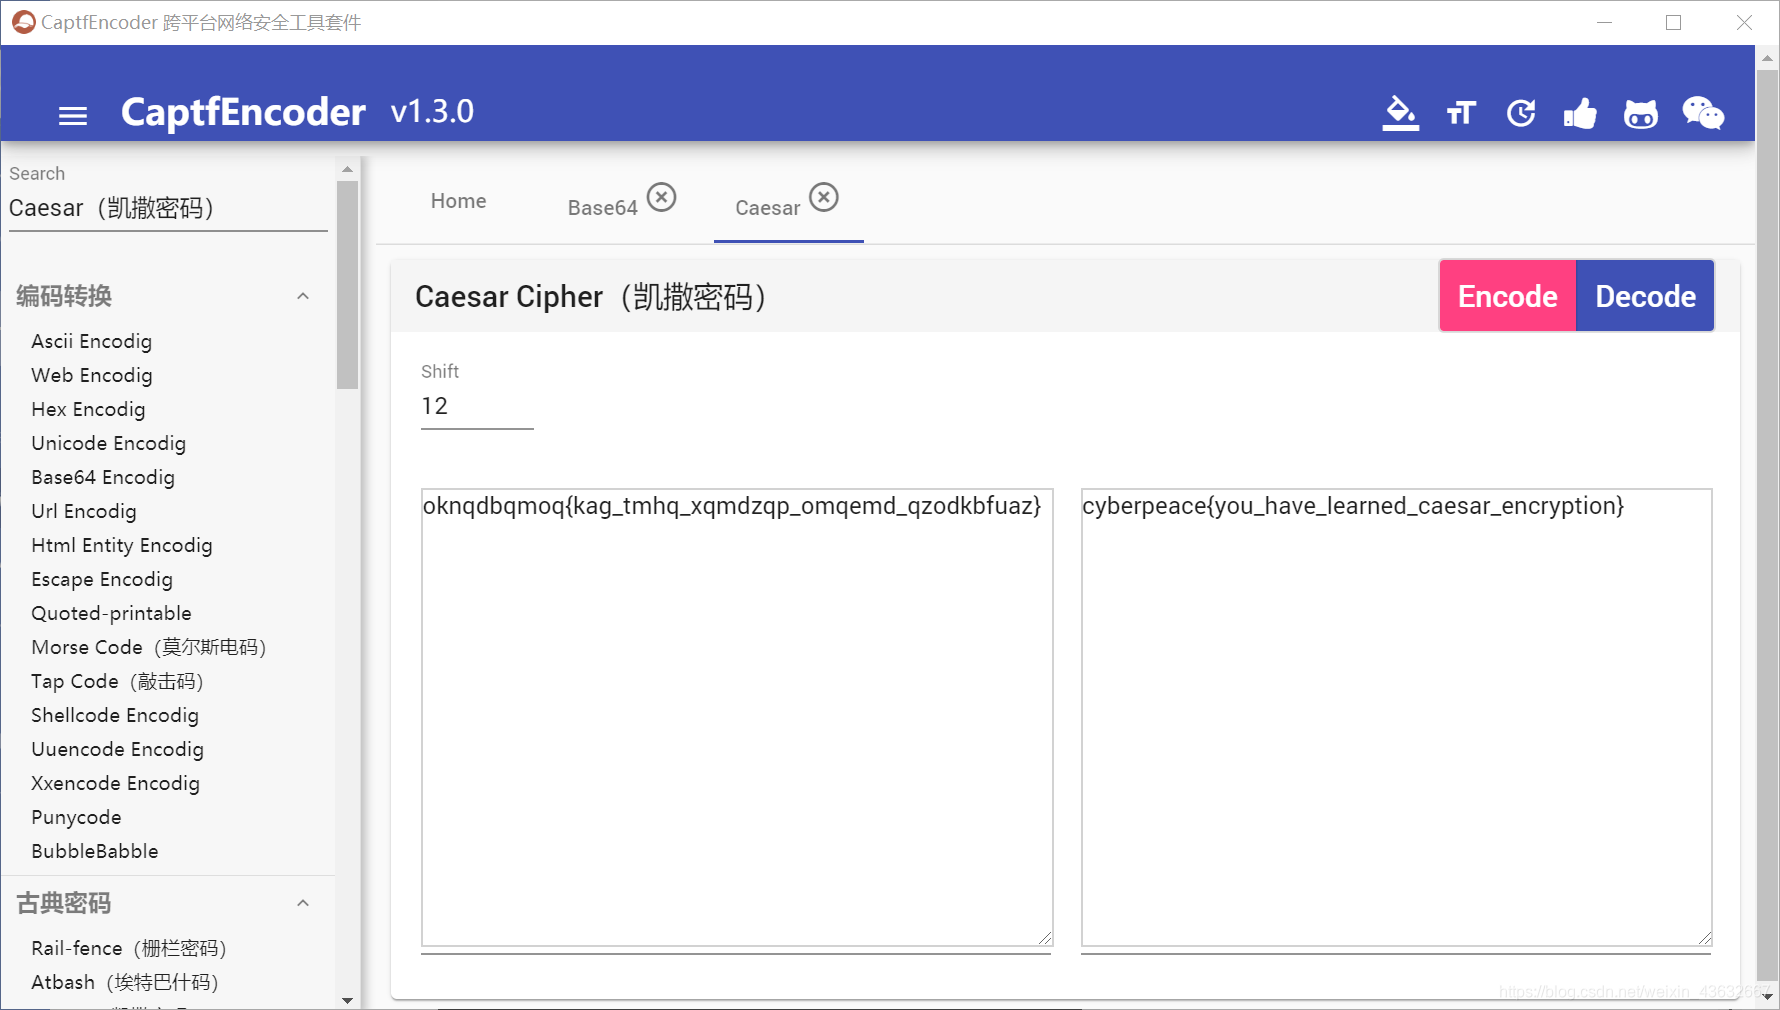The height and width of the screenshot is (1010, 1780).
Task: Open Web Encodig in sidebar
Action: coord(92,375)
